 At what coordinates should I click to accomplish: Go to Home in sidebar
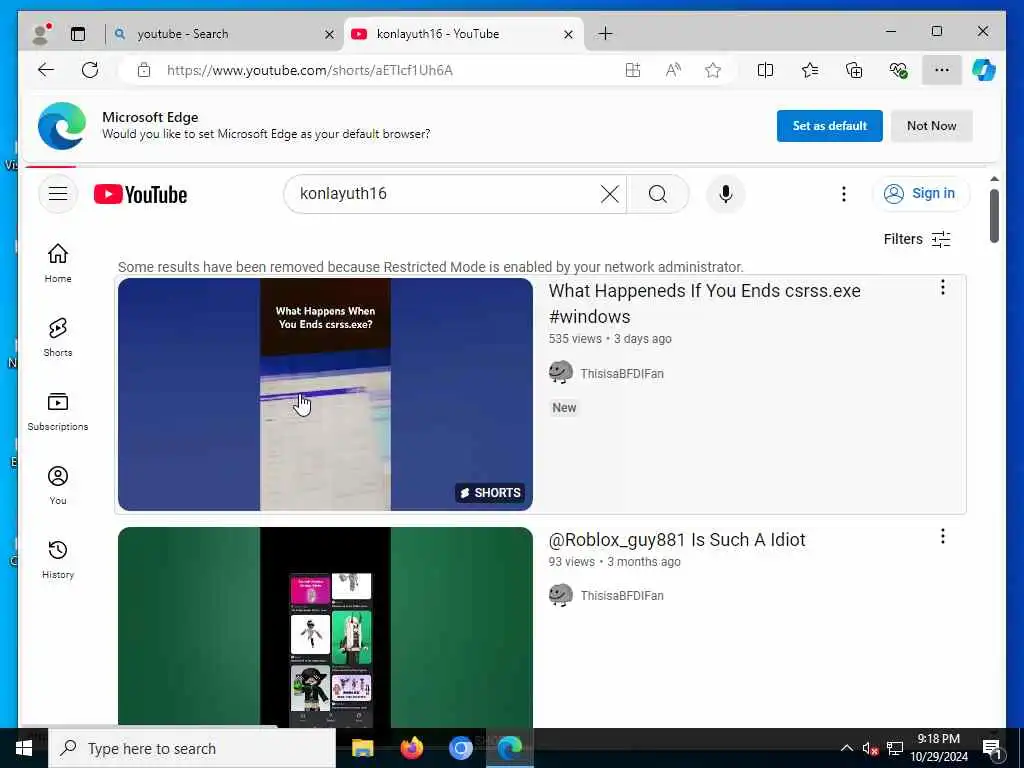57,263
